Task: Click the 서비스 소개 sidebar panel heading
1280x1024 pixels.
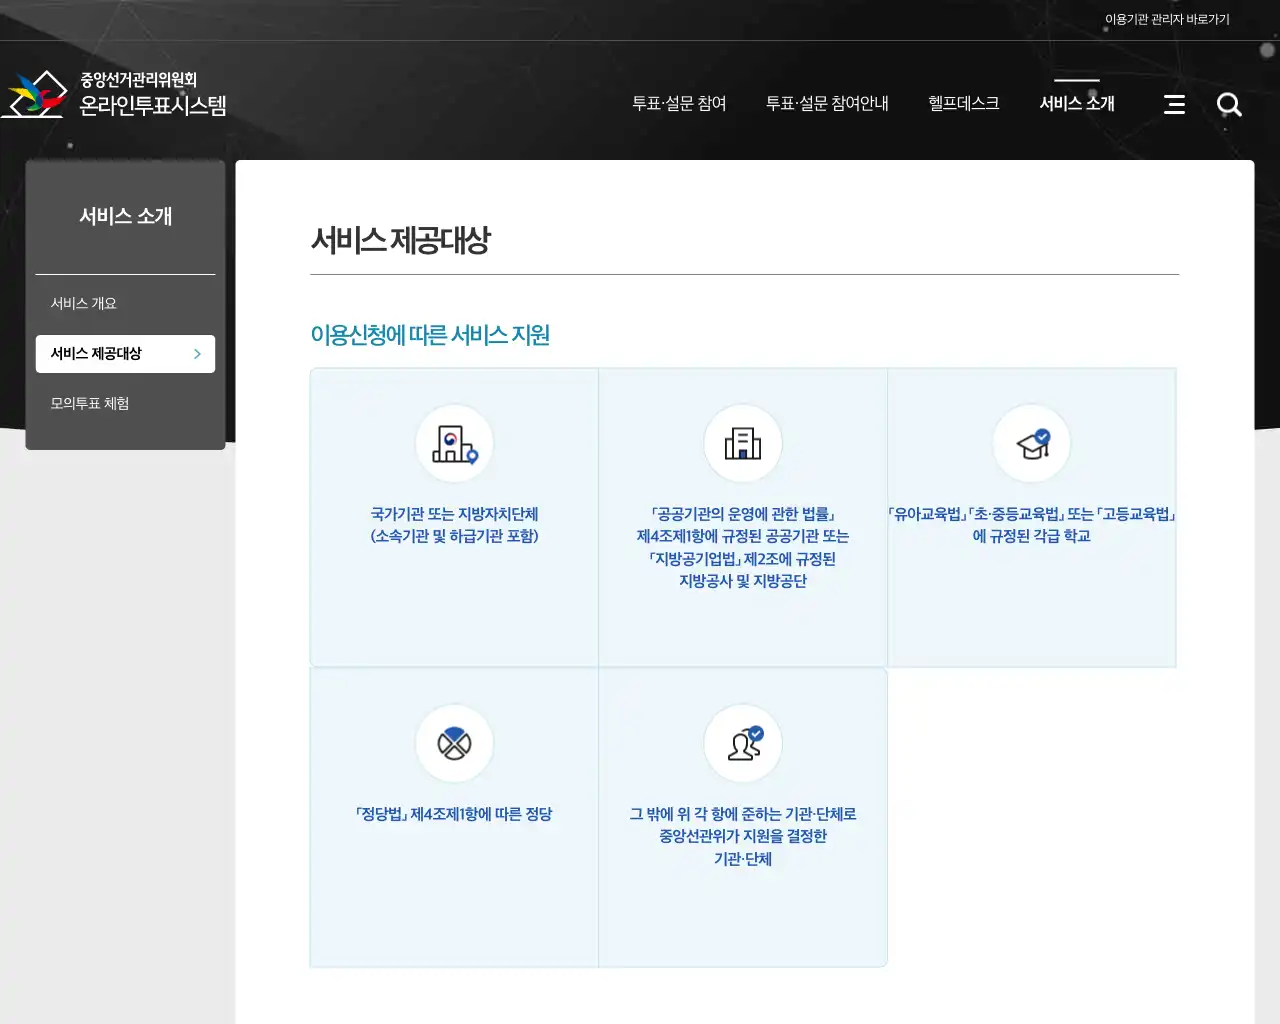Action: [x=125, y=216]
